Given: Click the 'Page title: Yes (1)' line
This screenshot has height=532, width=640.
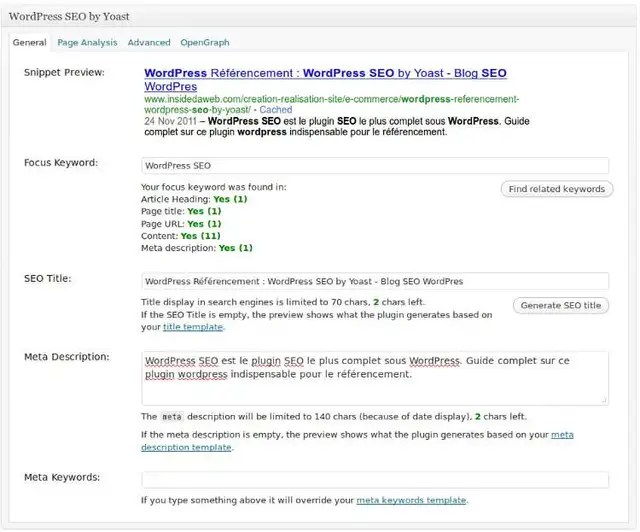Looking at the screenshot, I should pos(181,211).
